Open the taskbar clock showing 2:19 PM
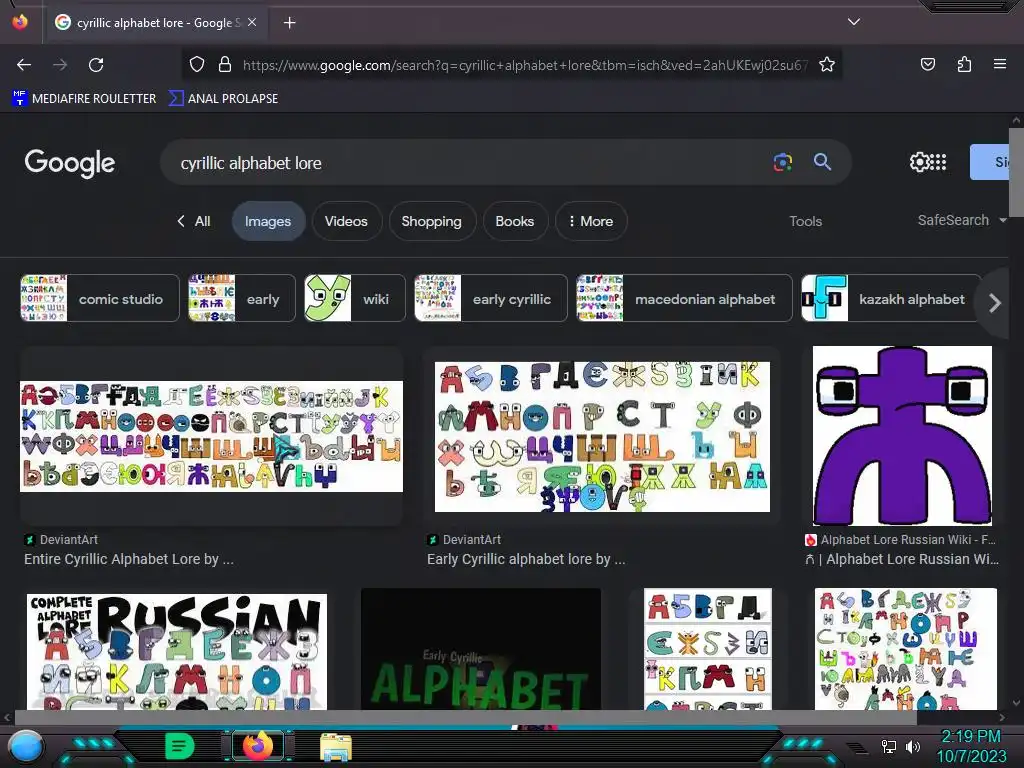 tap(971, 746)
